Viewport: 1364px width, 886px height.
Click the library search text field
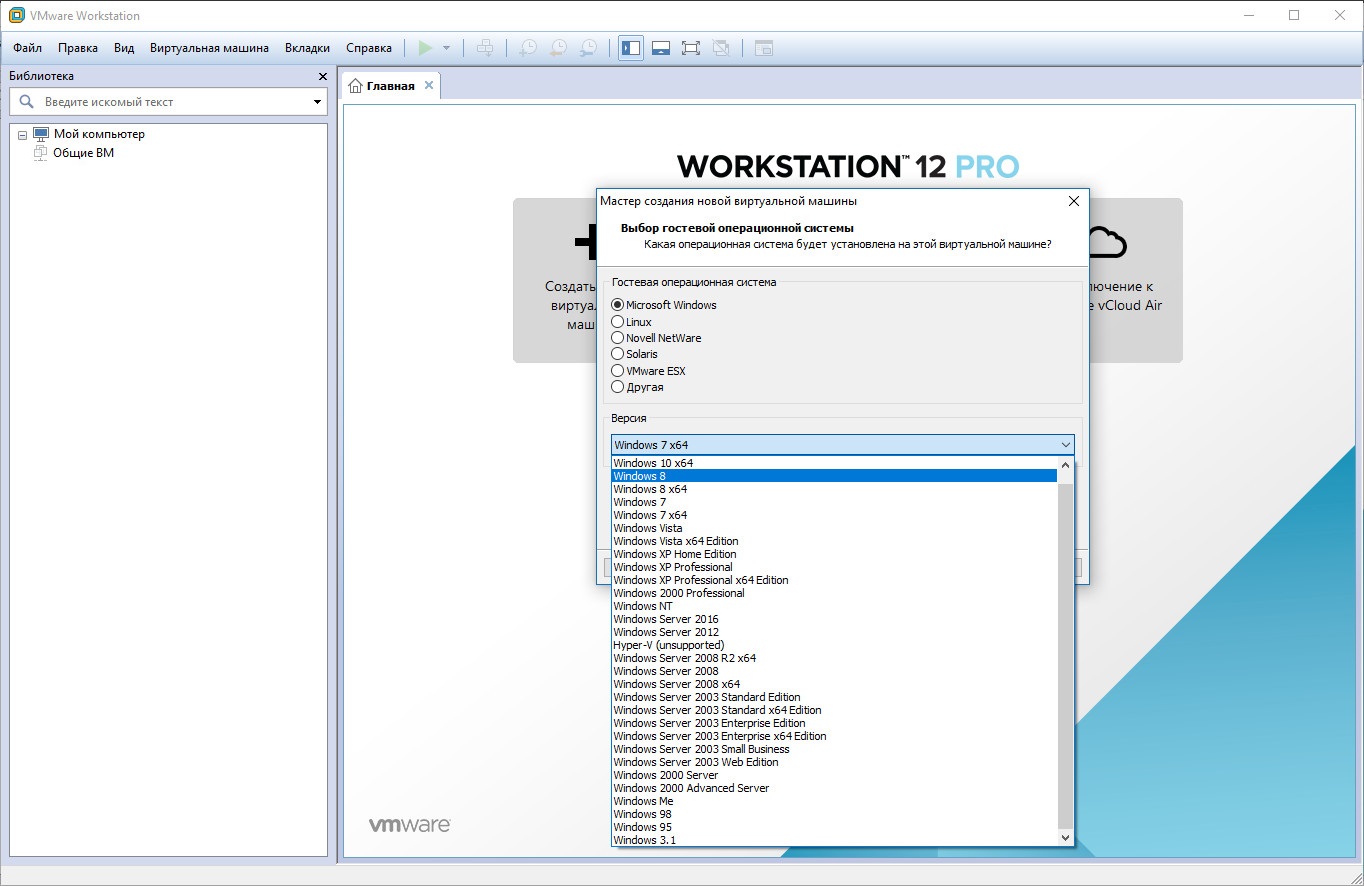(x=174, y=102)
